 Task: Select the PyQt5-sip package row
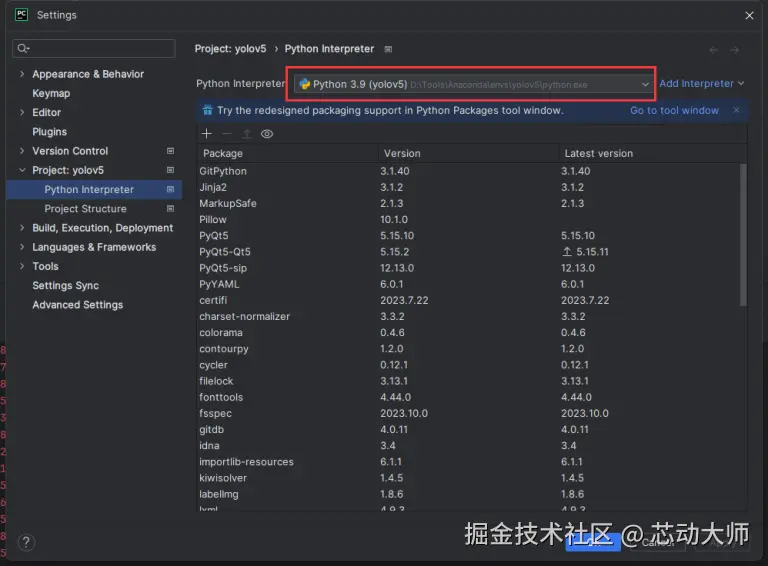tap(469, 268)
